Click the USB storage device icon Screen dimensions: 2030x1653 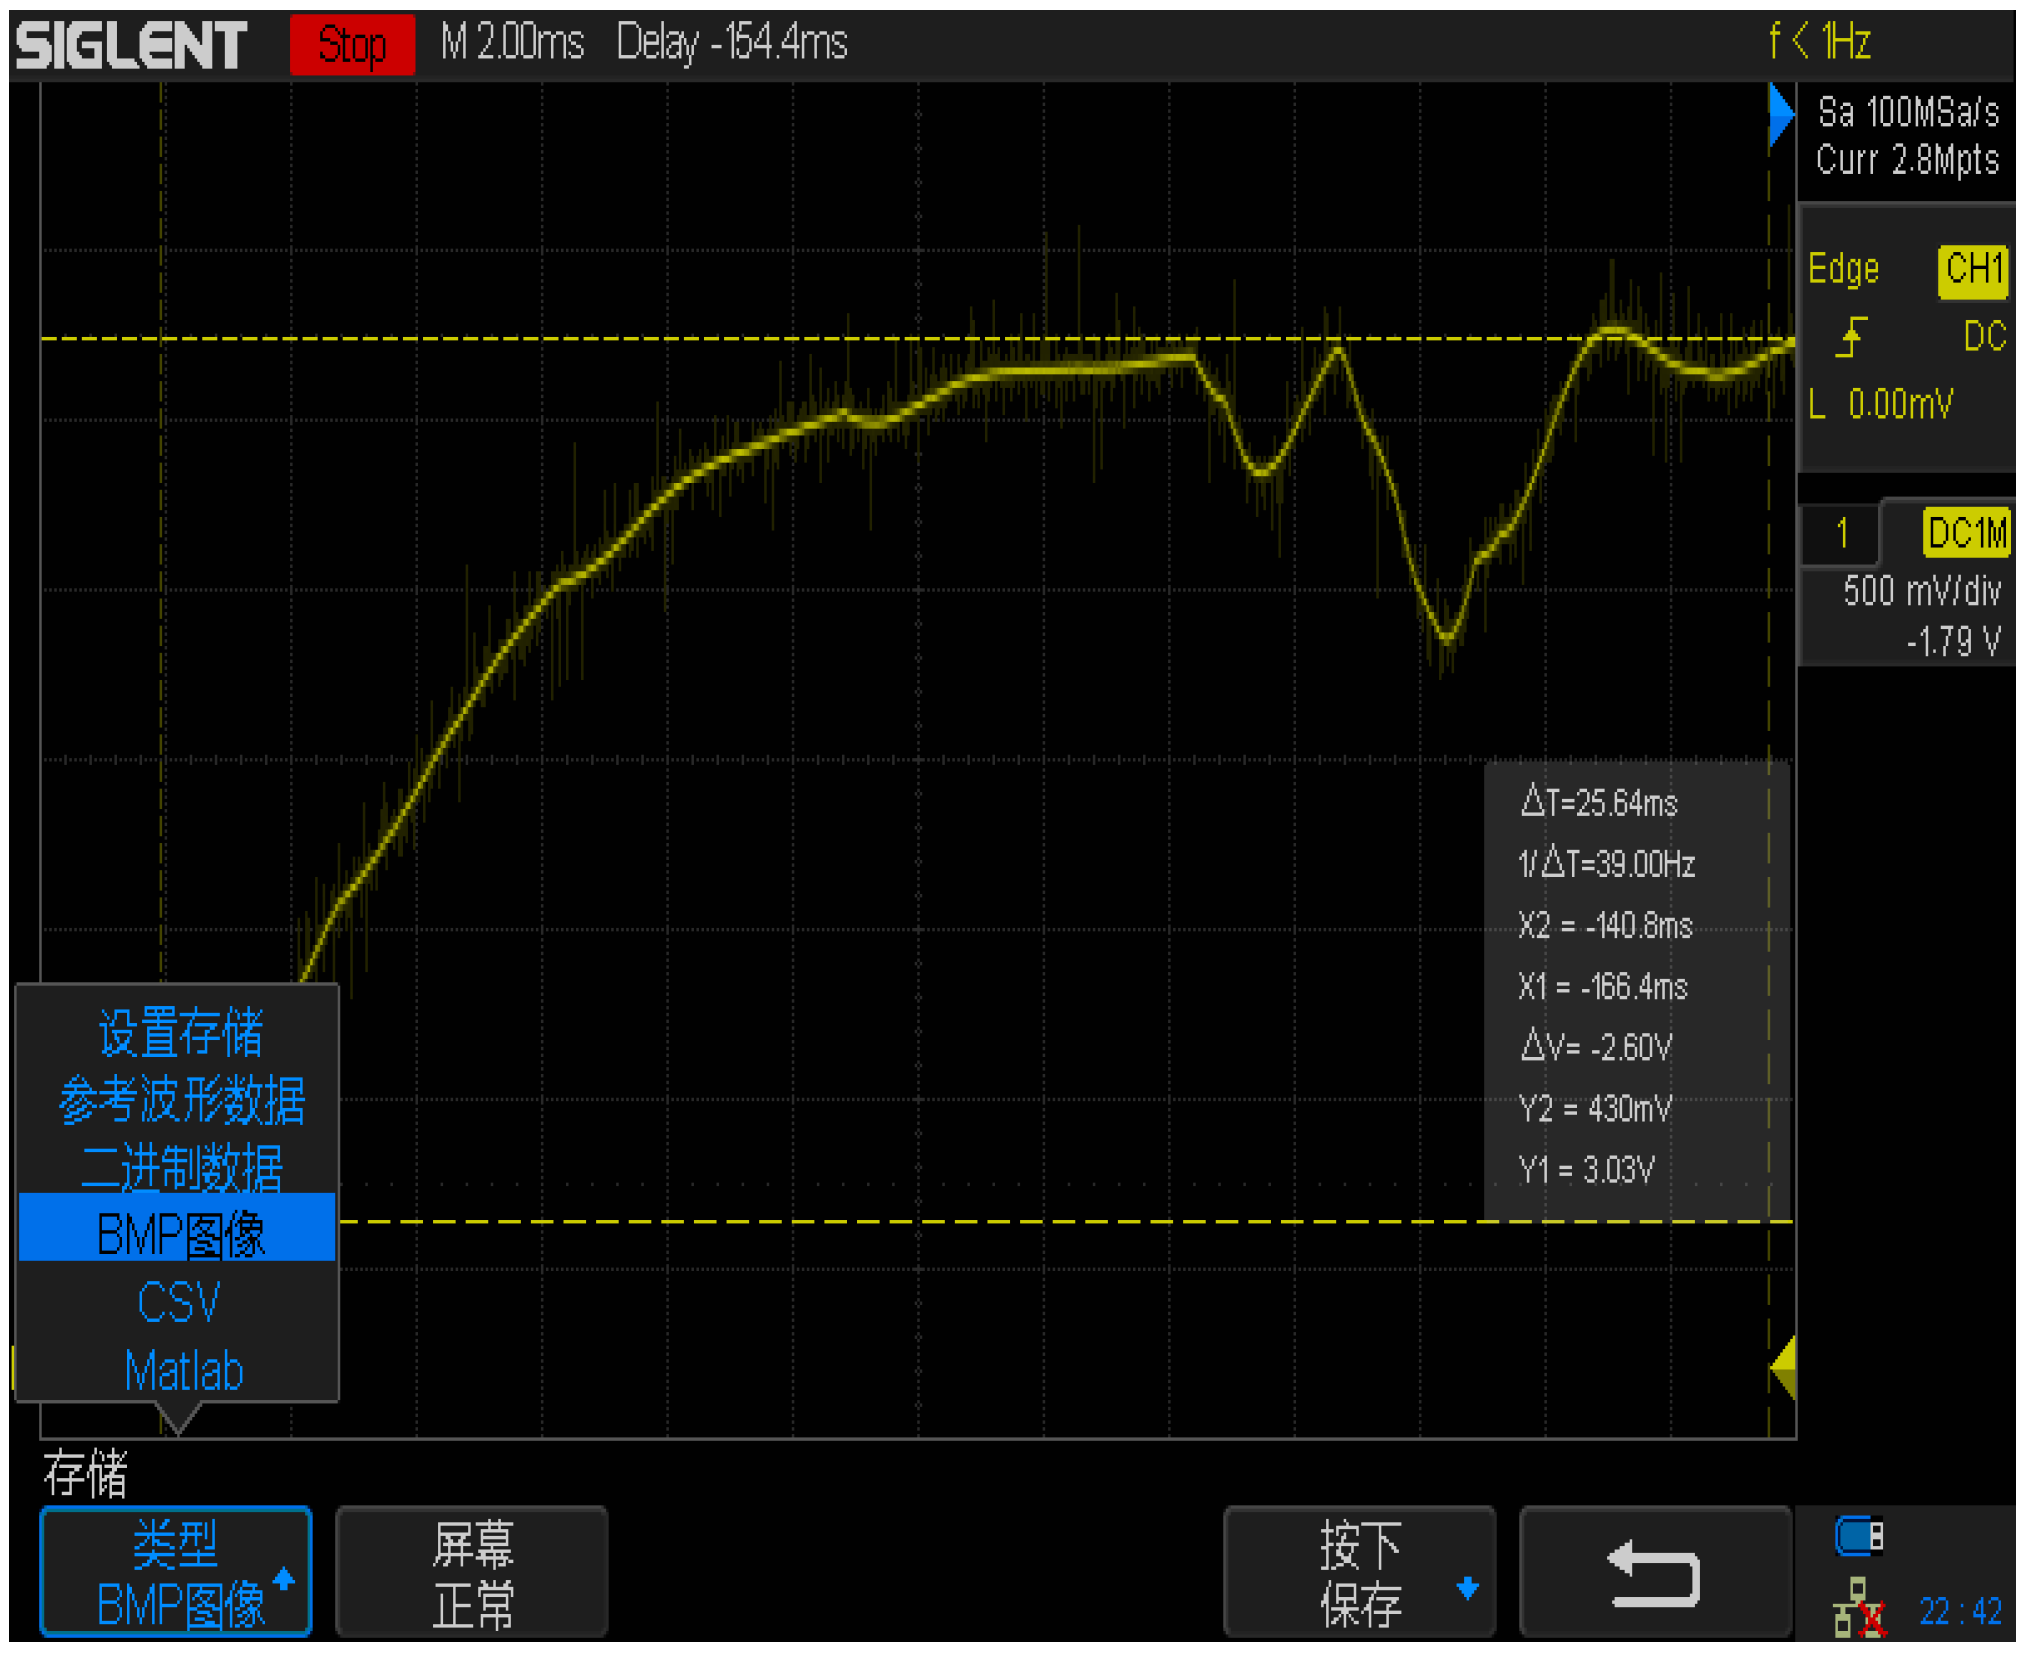[x=1859, y=1535]
